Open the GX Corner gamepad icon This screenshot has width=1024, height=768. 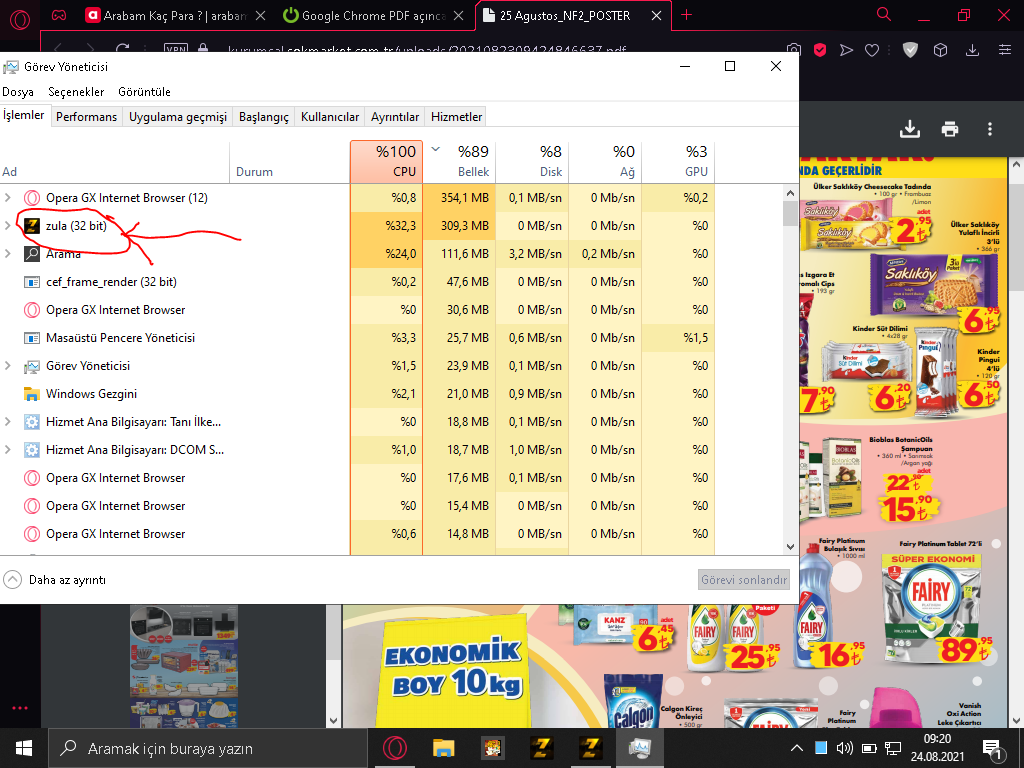59,16
